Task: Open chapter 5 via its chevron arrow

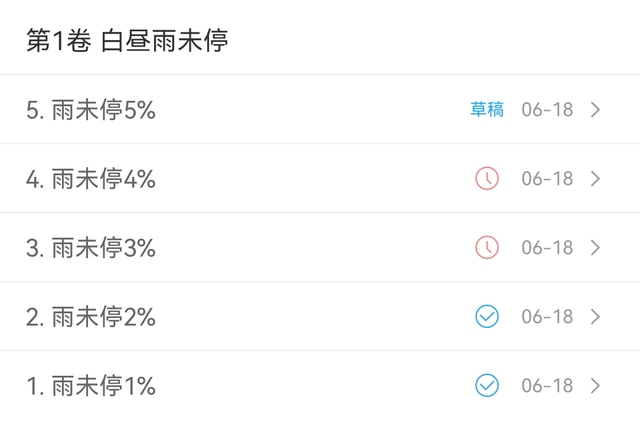Action: pyautogui.click(x=596, y=109)
